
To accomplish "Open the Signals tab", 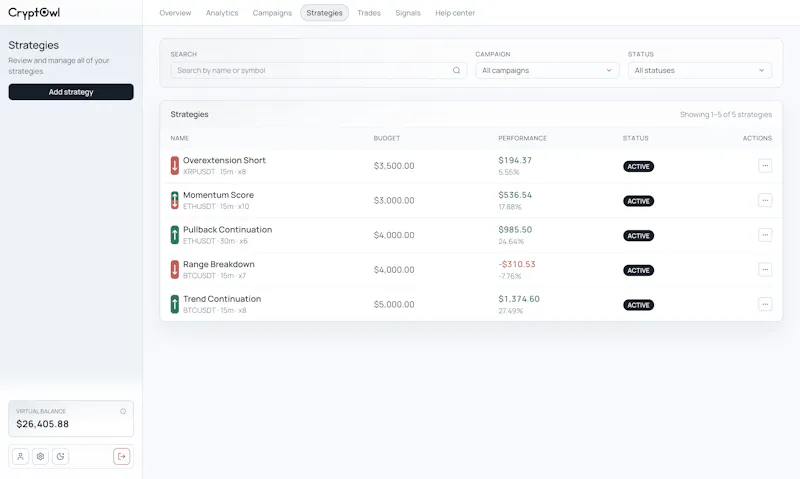I will [408, 13].
